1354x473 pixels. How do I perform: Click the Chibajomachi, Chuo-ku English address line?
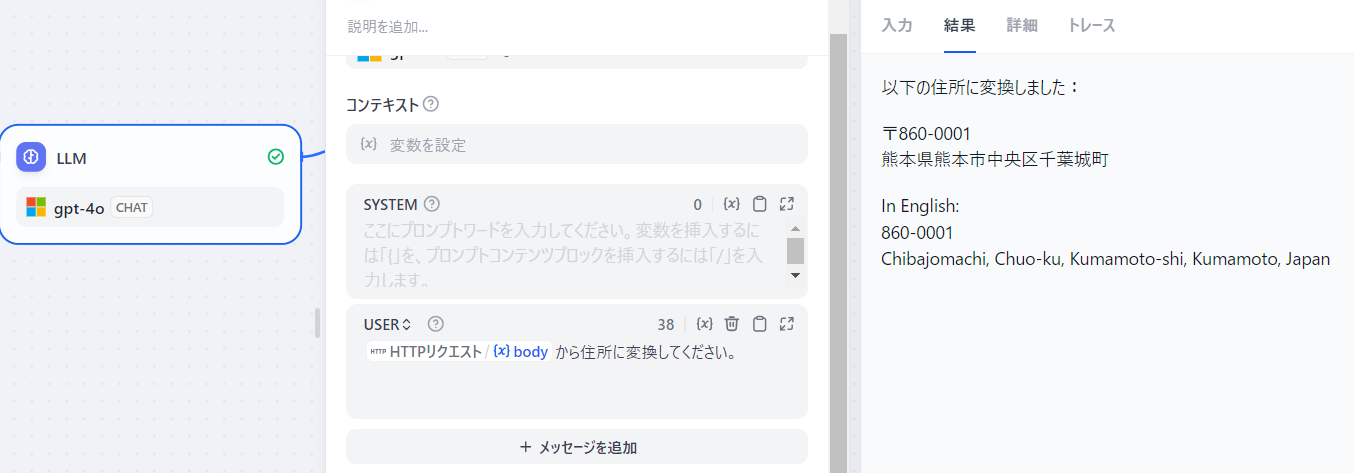(1106, 259)
